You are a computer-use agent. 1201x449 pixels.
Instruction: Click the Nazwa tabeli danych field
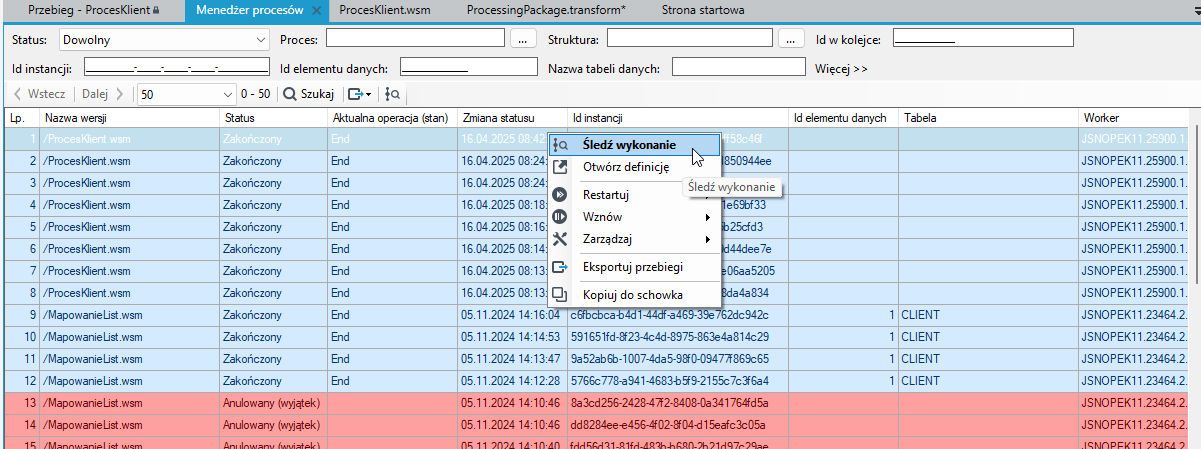pos(738,67)
